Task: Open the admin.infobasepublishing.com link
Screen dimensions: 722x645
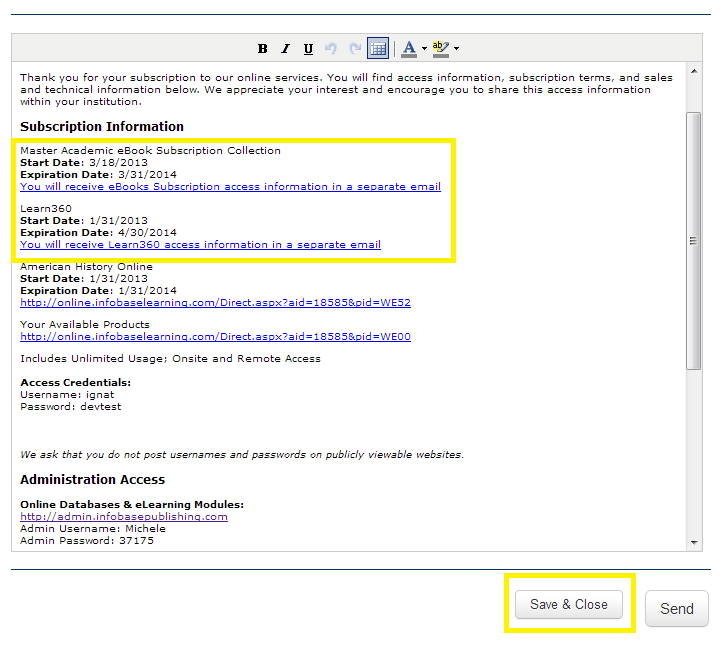Action: coord(124,517)
